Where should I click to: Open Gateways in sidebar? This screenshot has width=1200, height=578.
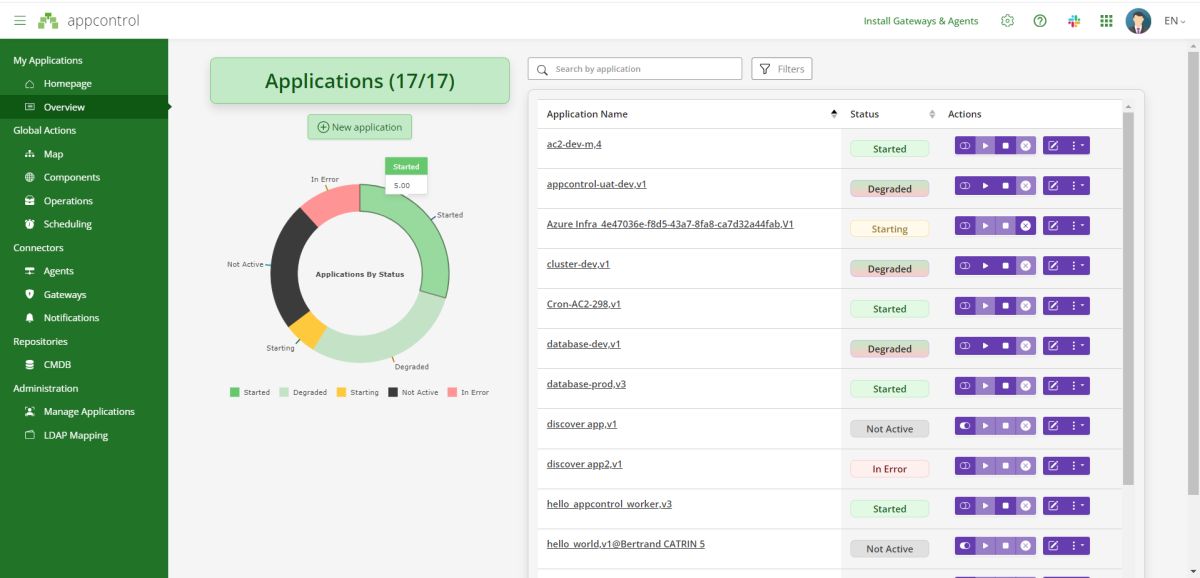(64, 295)
